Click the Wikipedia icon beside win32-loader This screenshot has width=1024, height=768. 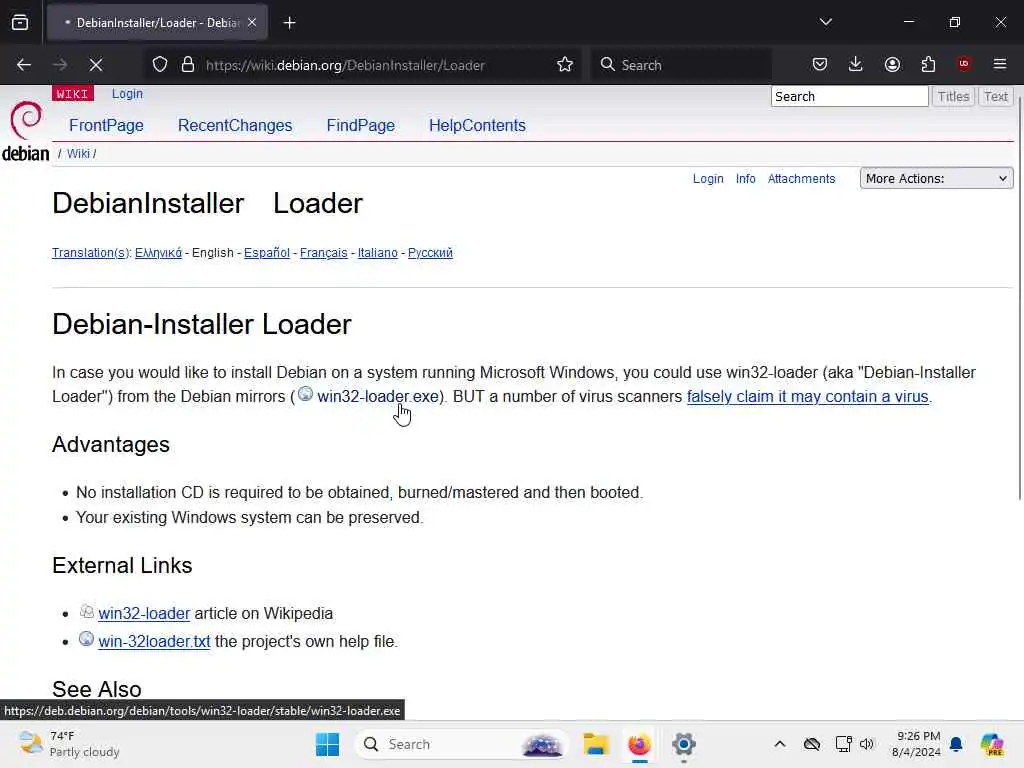[x=87, y=611]
